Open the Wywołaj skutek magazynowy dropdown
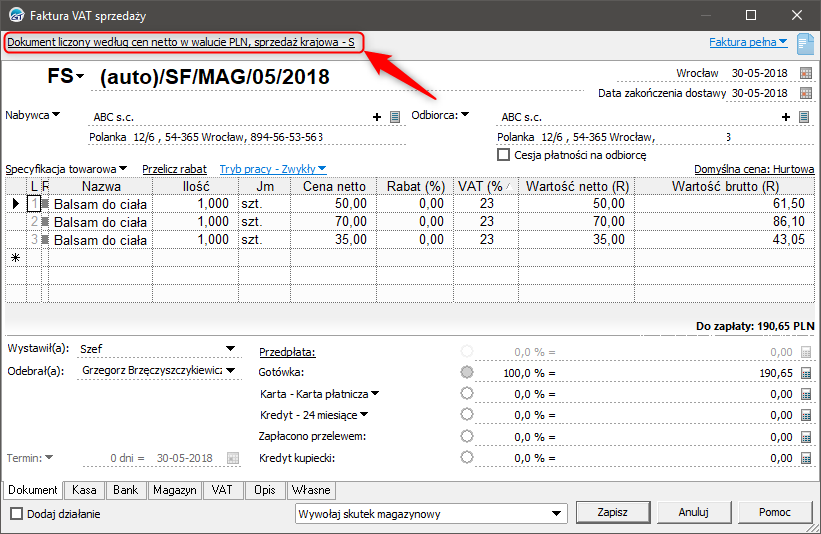The height and width of the screenshot is (534, 821). tap(557, 513)
